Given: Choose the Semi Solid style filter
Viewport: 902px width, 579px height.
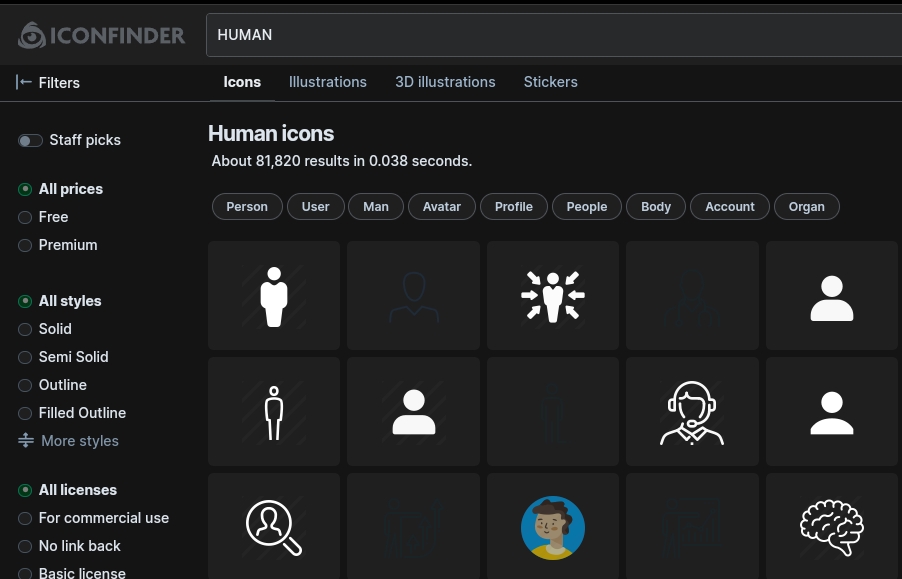Looking at the screenshot, I should pyautogui.click(x=25, y=357).
